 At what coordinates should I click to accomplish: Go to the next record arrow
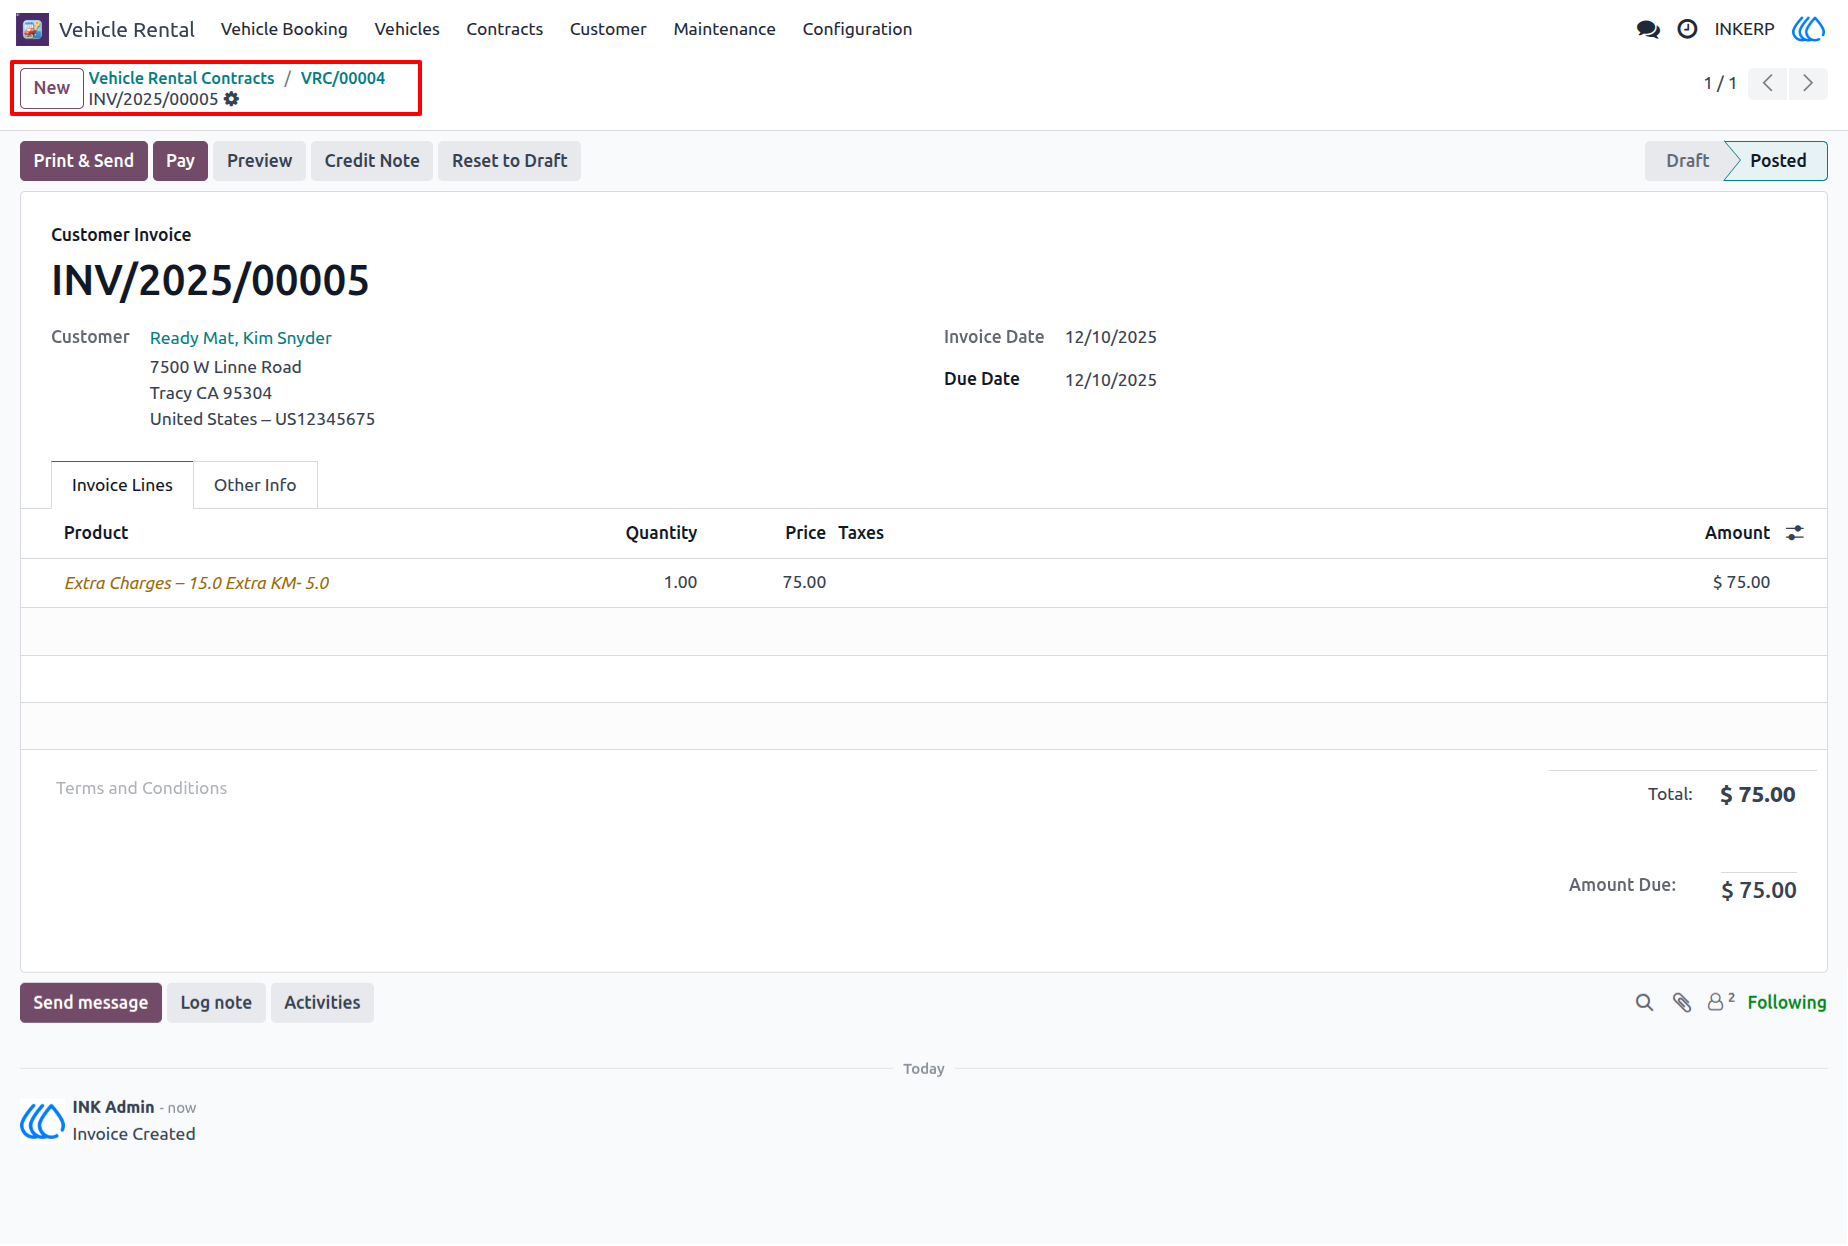(1808, 83)
